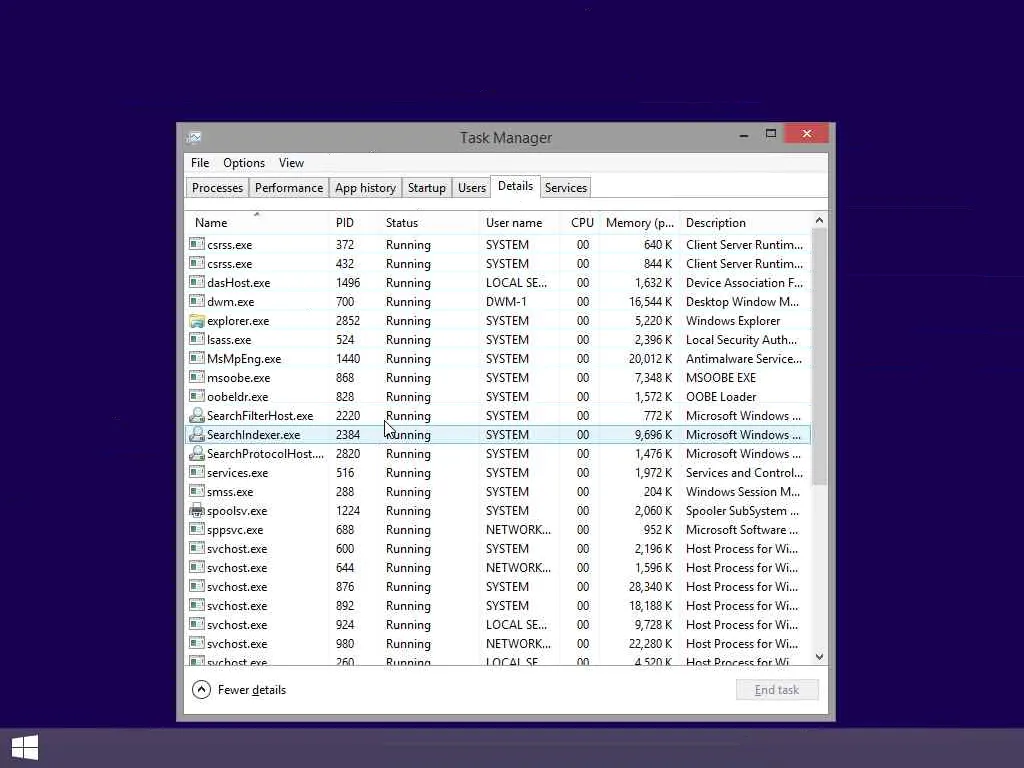1024x768 pixels.
Task: Click the services.exe process icon
Action: click(x=197, y=472)
